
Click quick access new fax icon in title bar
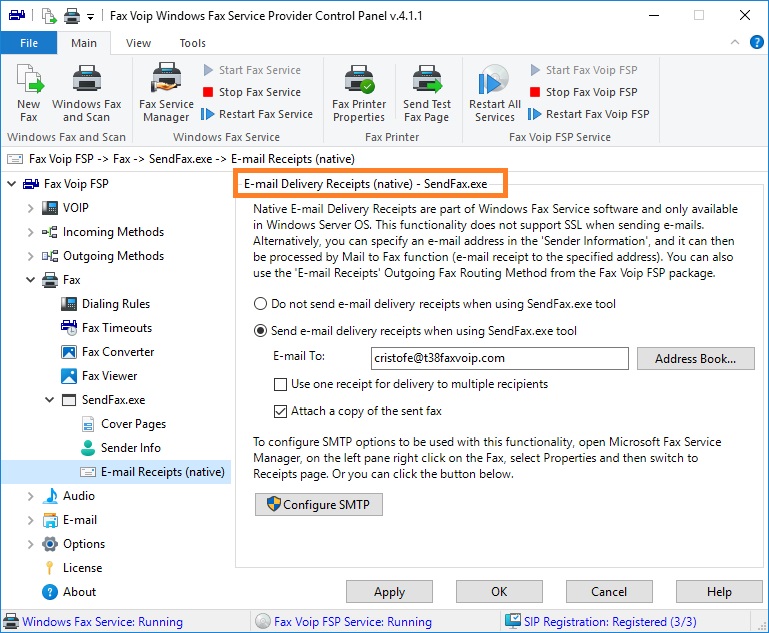(49, 16)
